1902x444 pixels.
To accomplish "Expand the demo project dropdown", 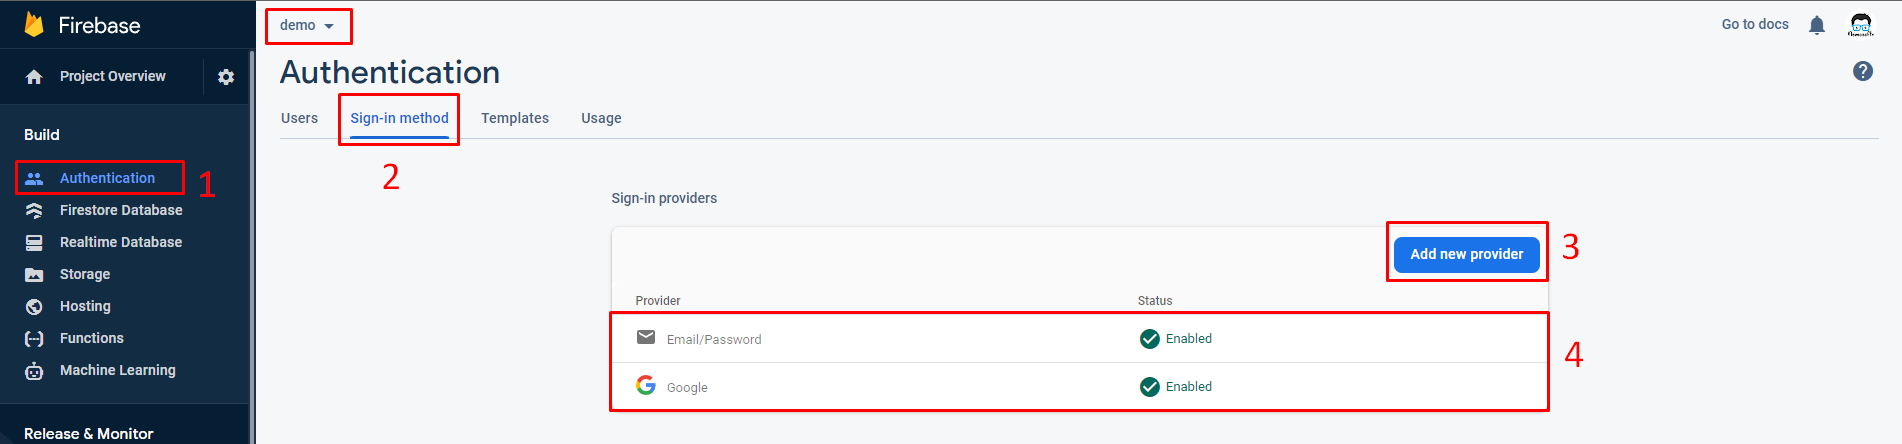I will pyautogui.click(x=307, y=25).
